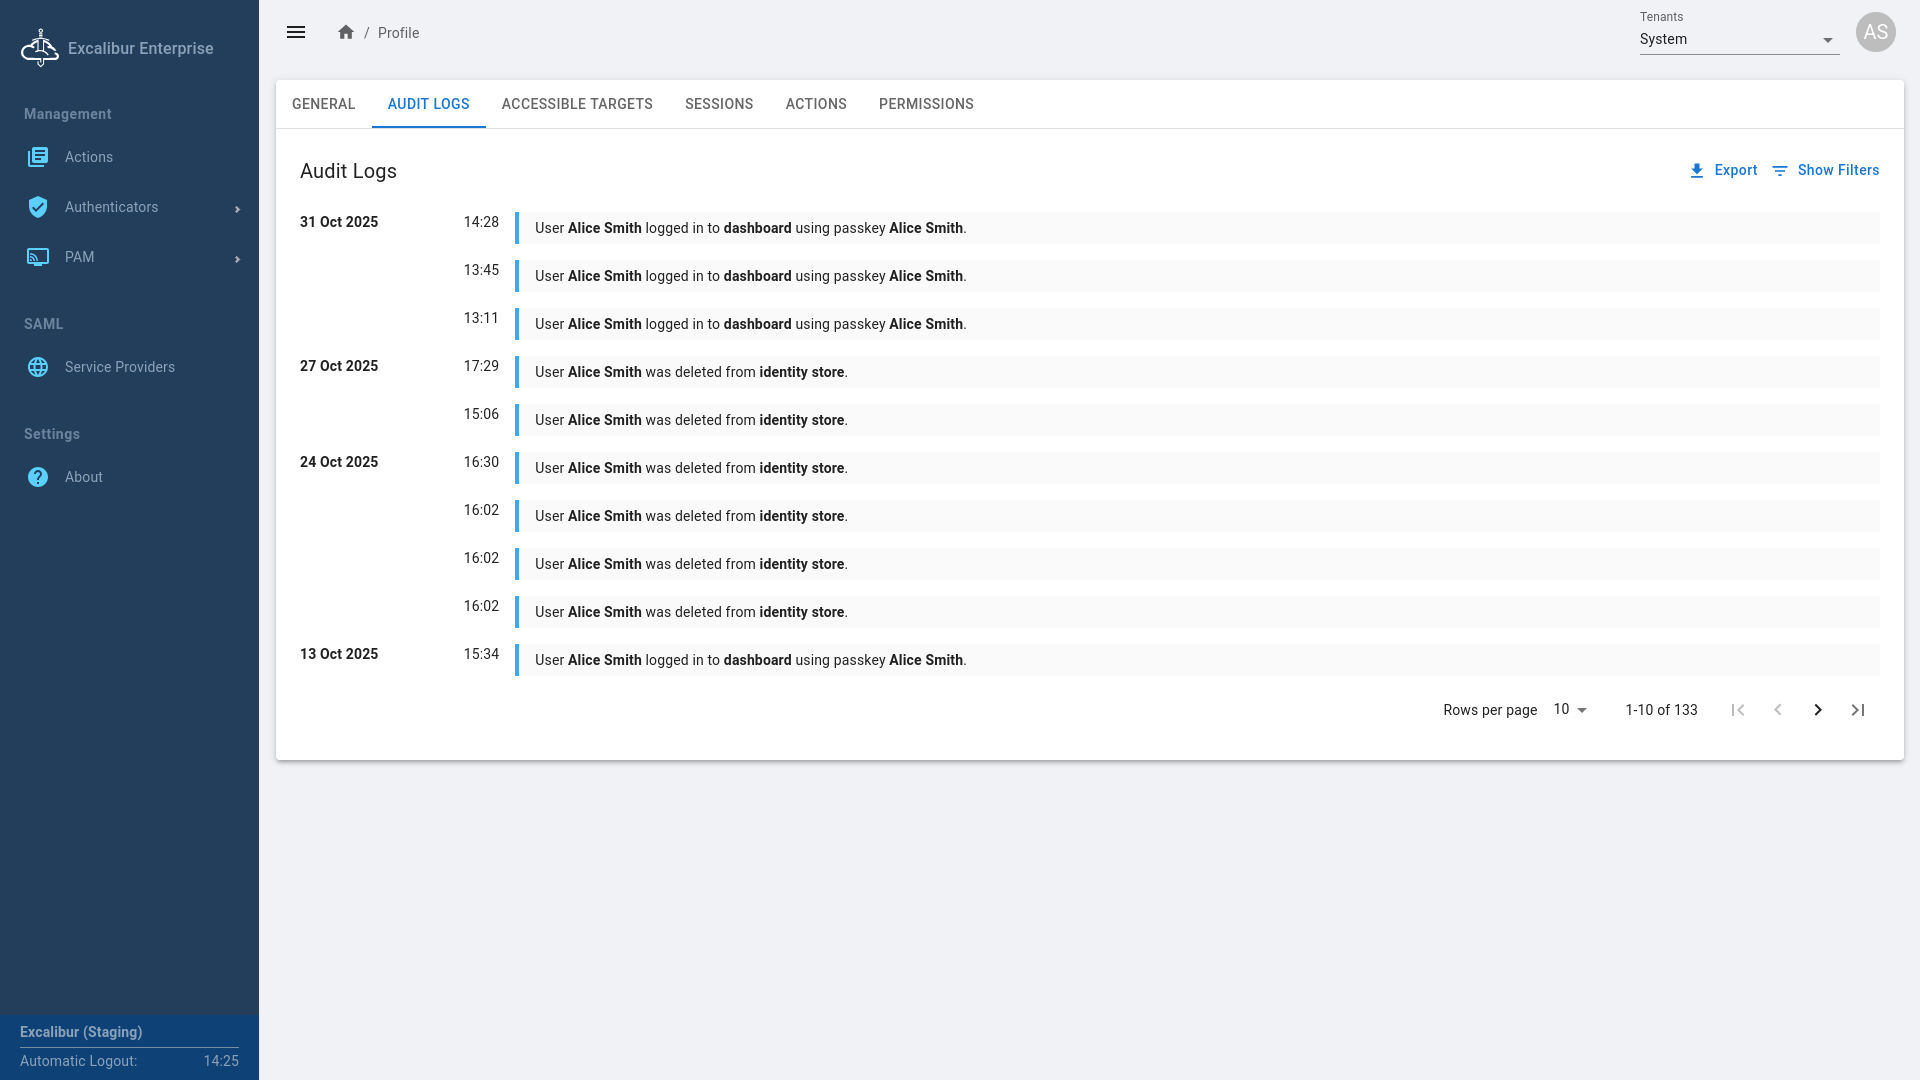Screen dimensions: 1920x1080
Task: Select the 14:28 dashboard login entry
Action: [750, 228]
